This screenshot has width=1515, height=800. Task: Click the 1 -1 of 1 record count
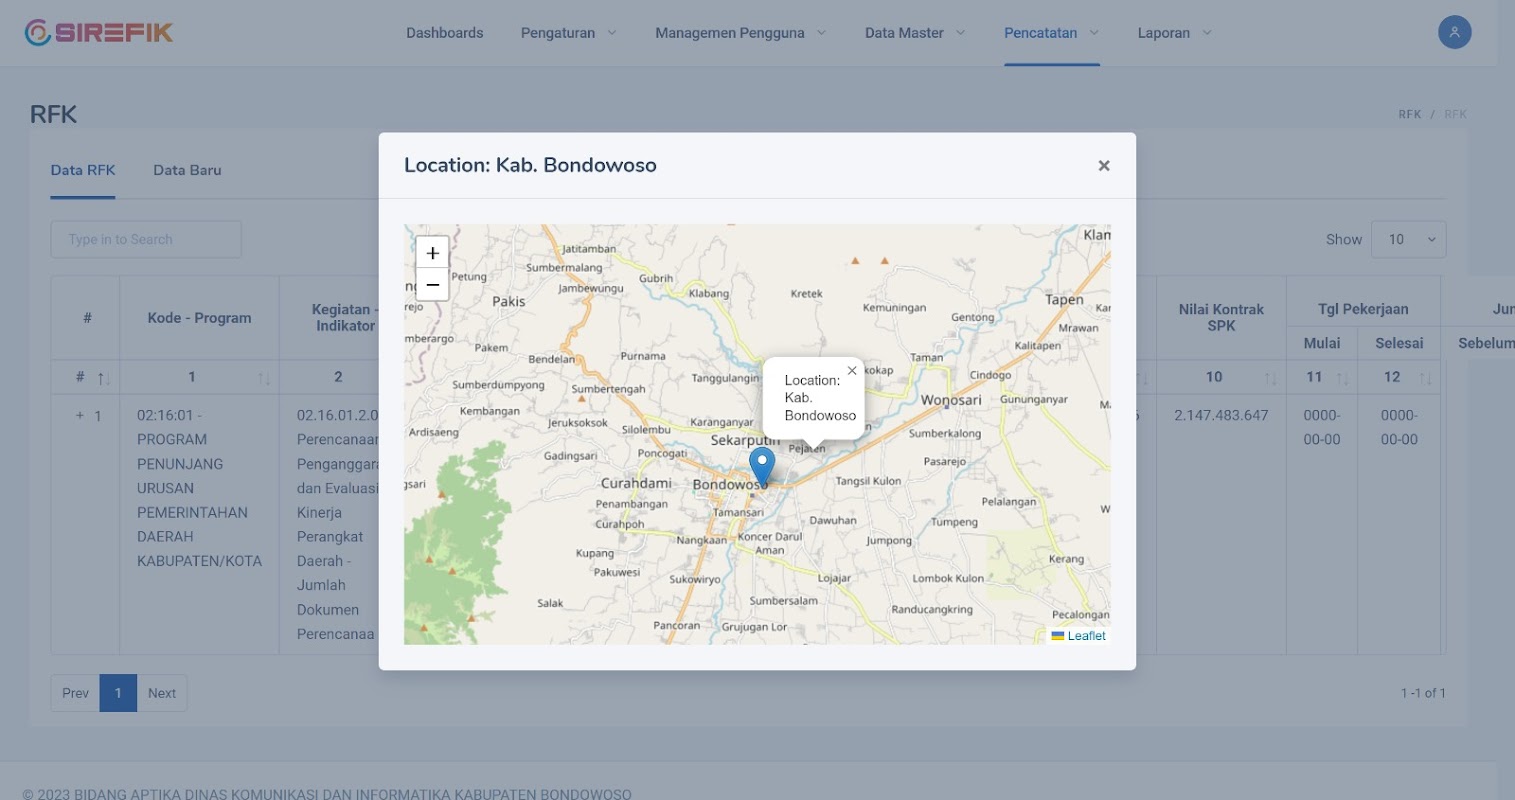coord(1423,693)
